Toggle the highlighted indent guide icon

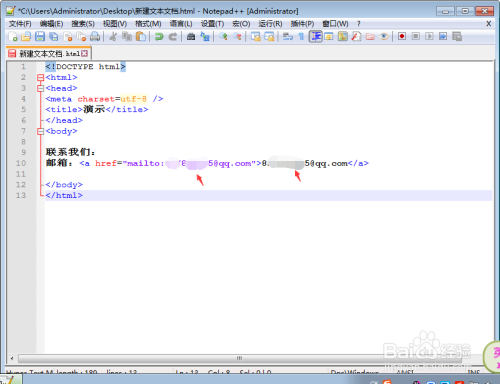click(315, 36)
